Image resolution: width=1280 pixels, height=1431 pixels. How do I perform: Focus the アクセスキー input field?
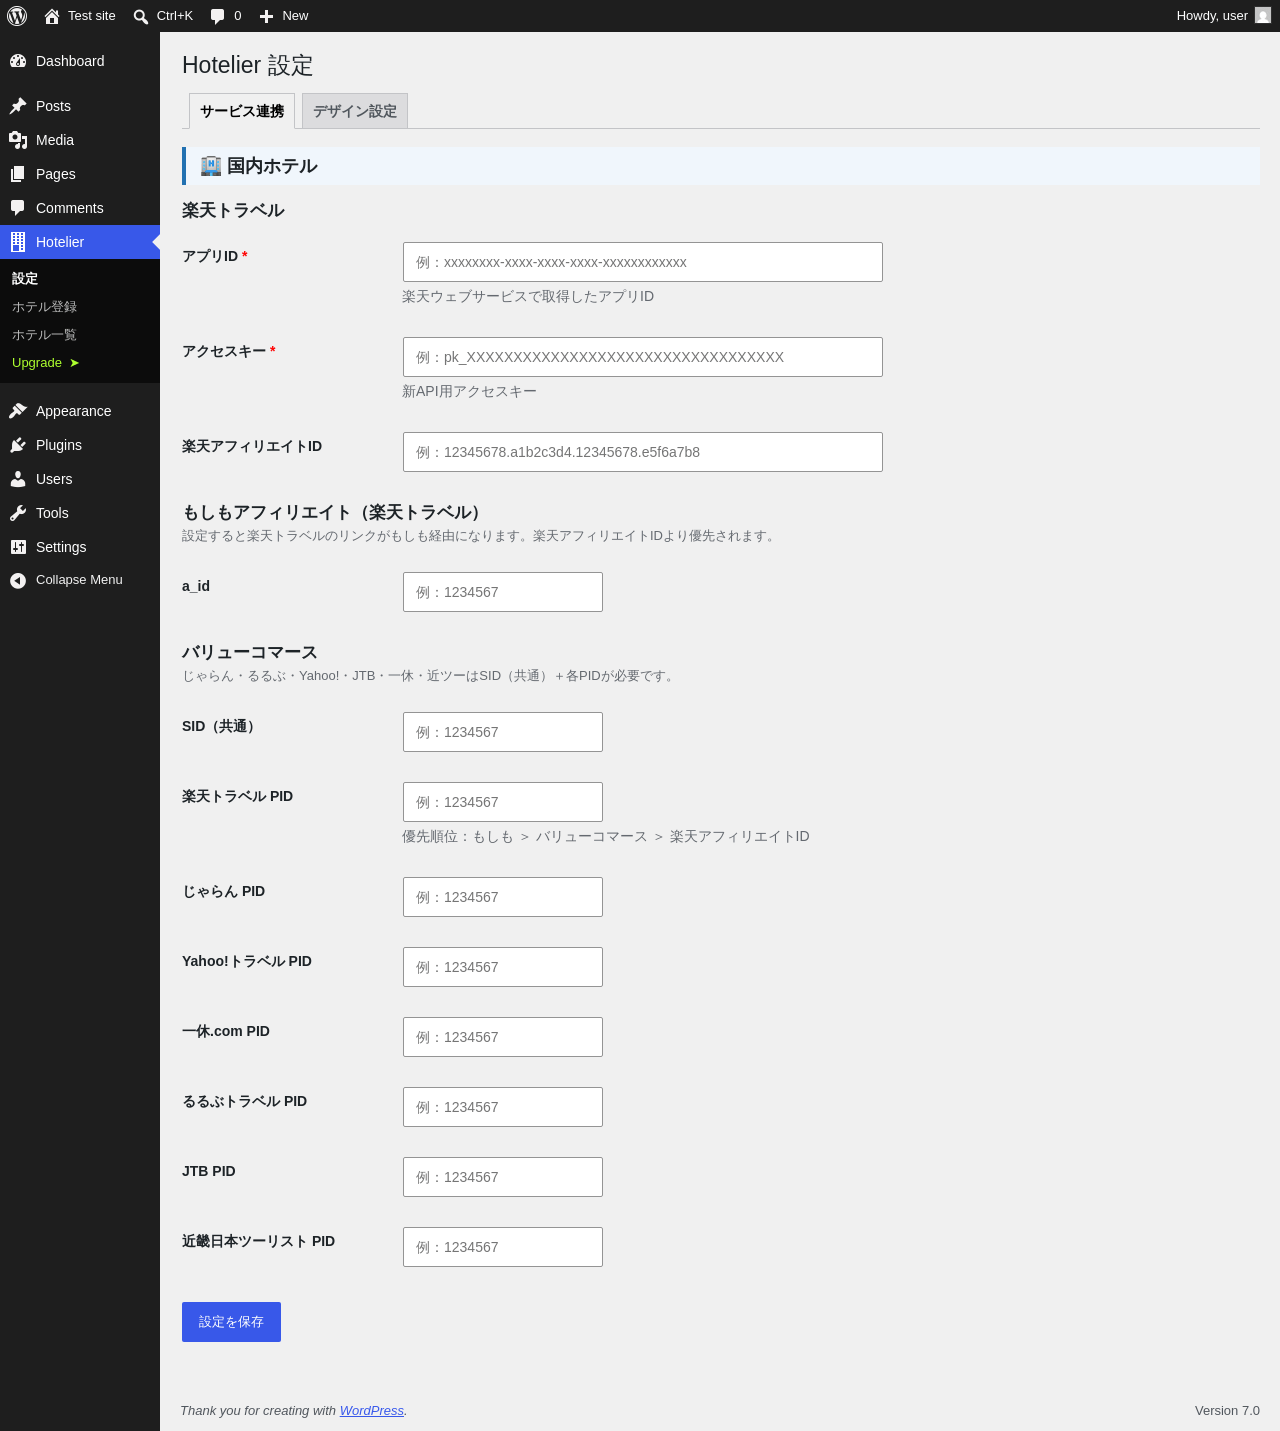click(x=643, y=357)
